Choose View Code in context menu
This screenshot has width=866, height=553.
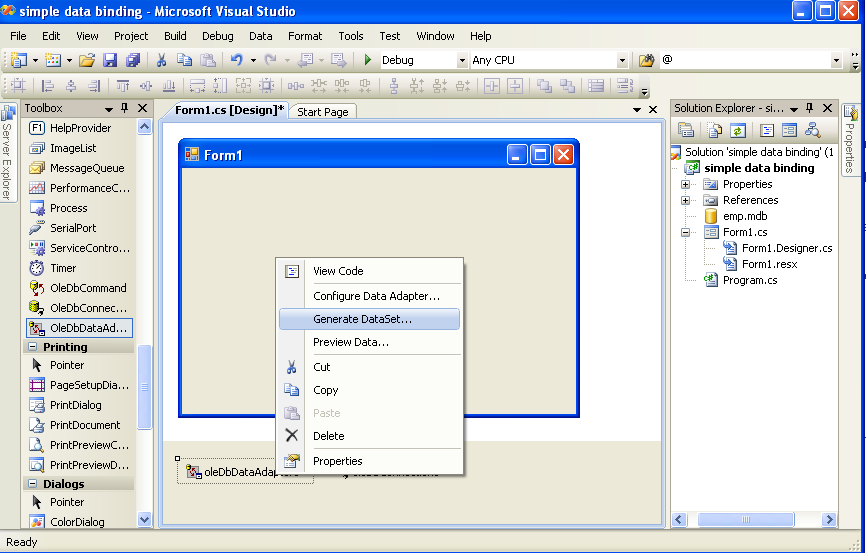[x=369, y=271]
